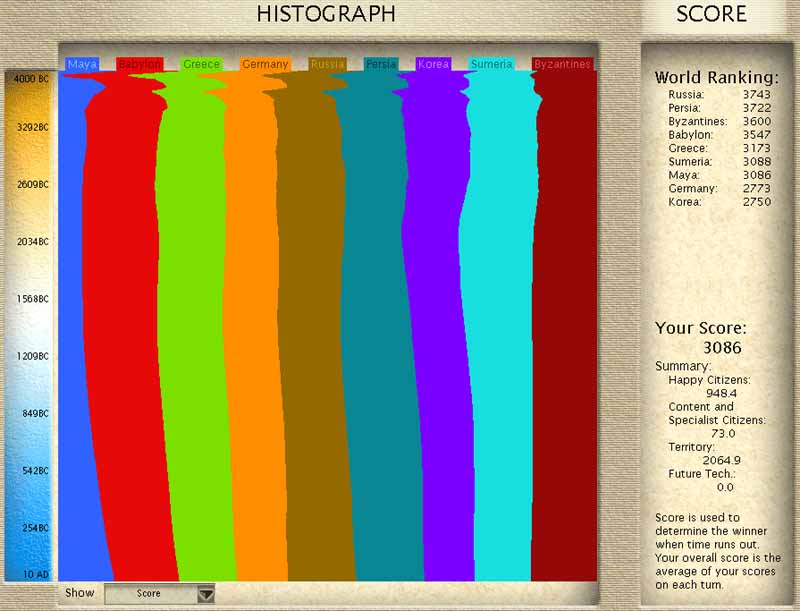The height and width of the screenshot is (611, 800).
Task: Click the Future Tech value 0.0
Action: point(725,487)
